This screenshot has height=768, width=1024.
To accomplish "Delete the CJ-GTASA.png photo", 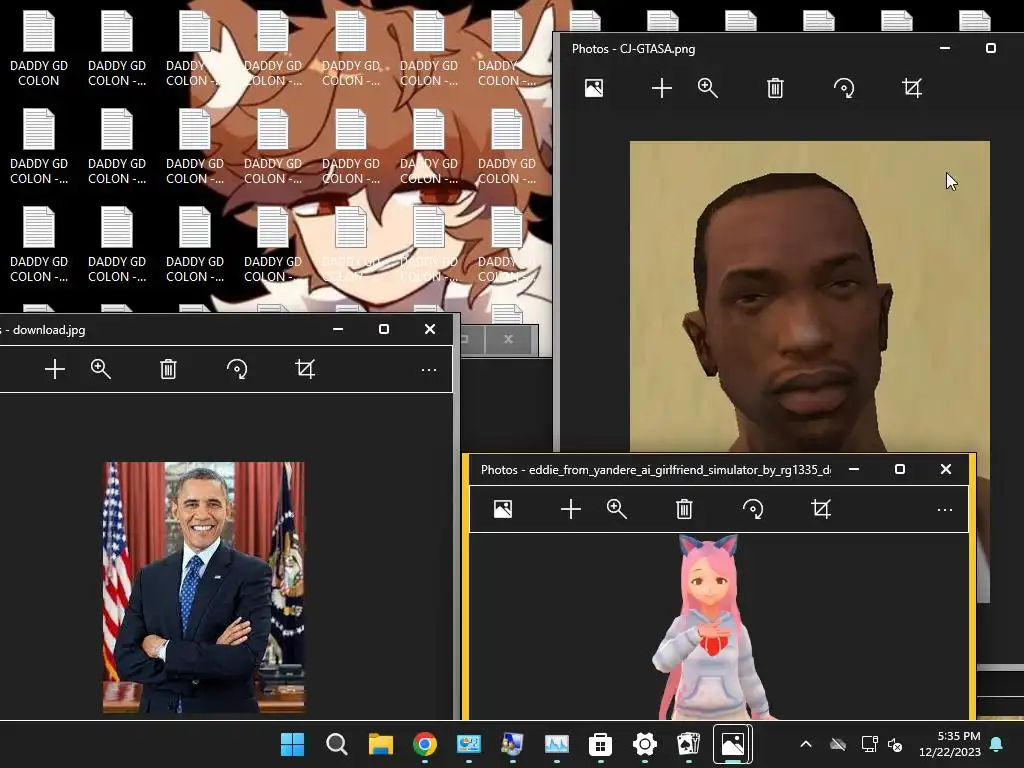I will pyautogui.click(x=775, y=88).
